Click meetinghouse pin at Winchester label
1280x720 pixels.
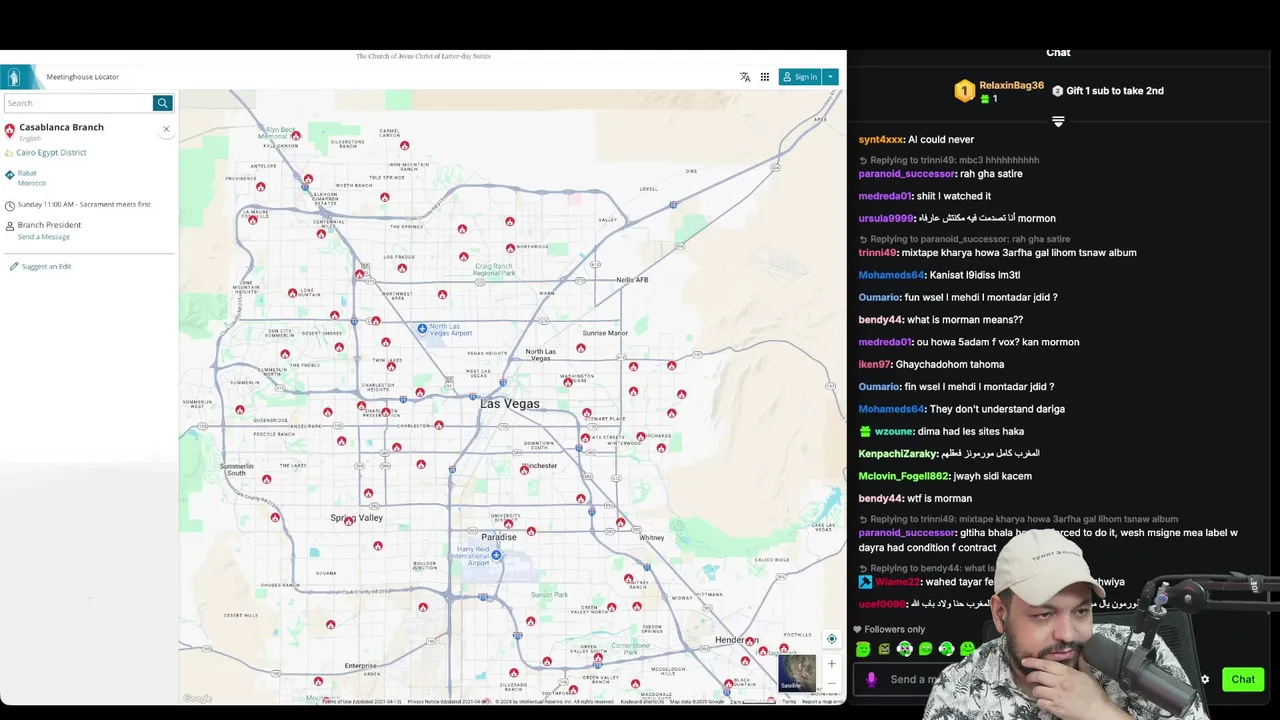(x=524, y=469)
